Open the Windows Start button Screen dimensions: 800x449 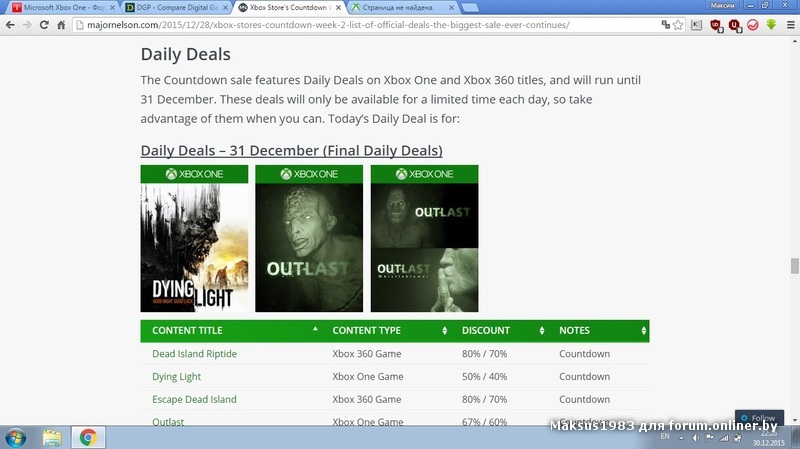tap(15, 438)
